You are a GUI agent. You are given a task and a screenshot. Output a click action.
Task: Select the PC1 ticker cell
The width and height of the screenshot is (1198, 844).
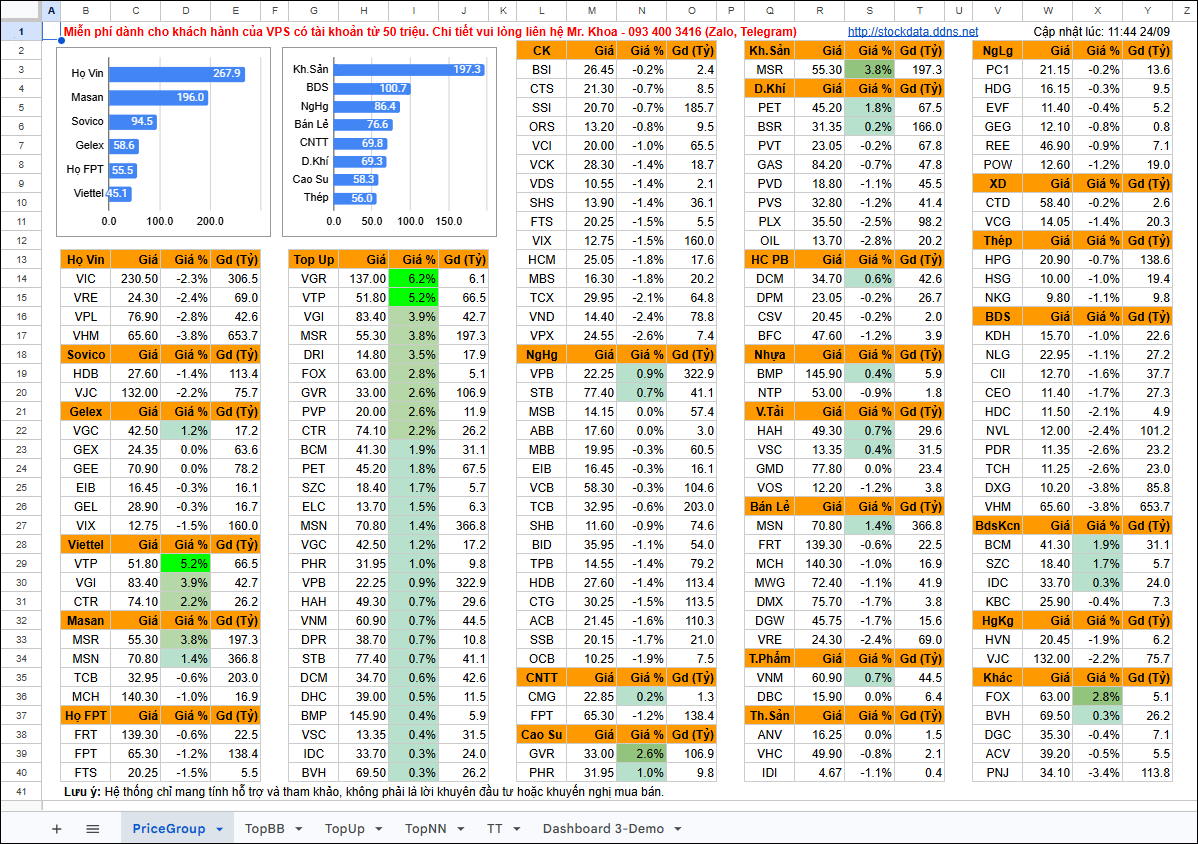point(997,70)
